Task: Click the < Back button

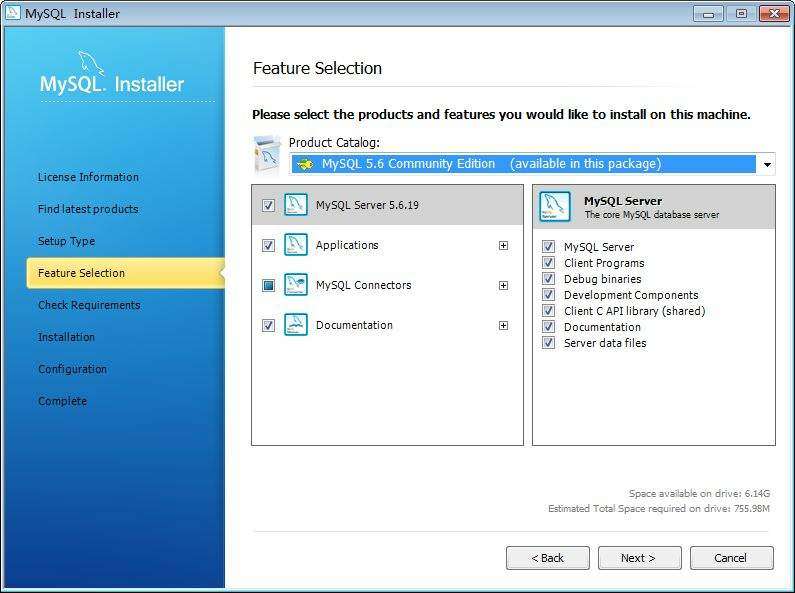Action: (x=548, y=558)
